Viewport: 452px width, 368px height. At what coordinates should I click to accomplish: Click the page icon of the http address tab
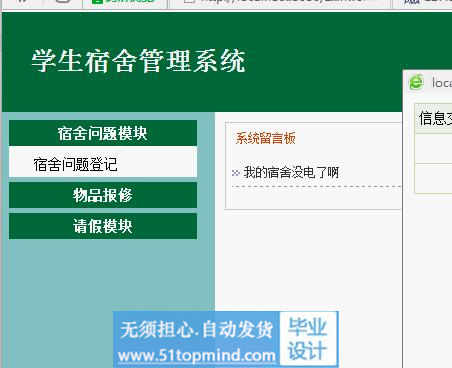tap(189, 1)
